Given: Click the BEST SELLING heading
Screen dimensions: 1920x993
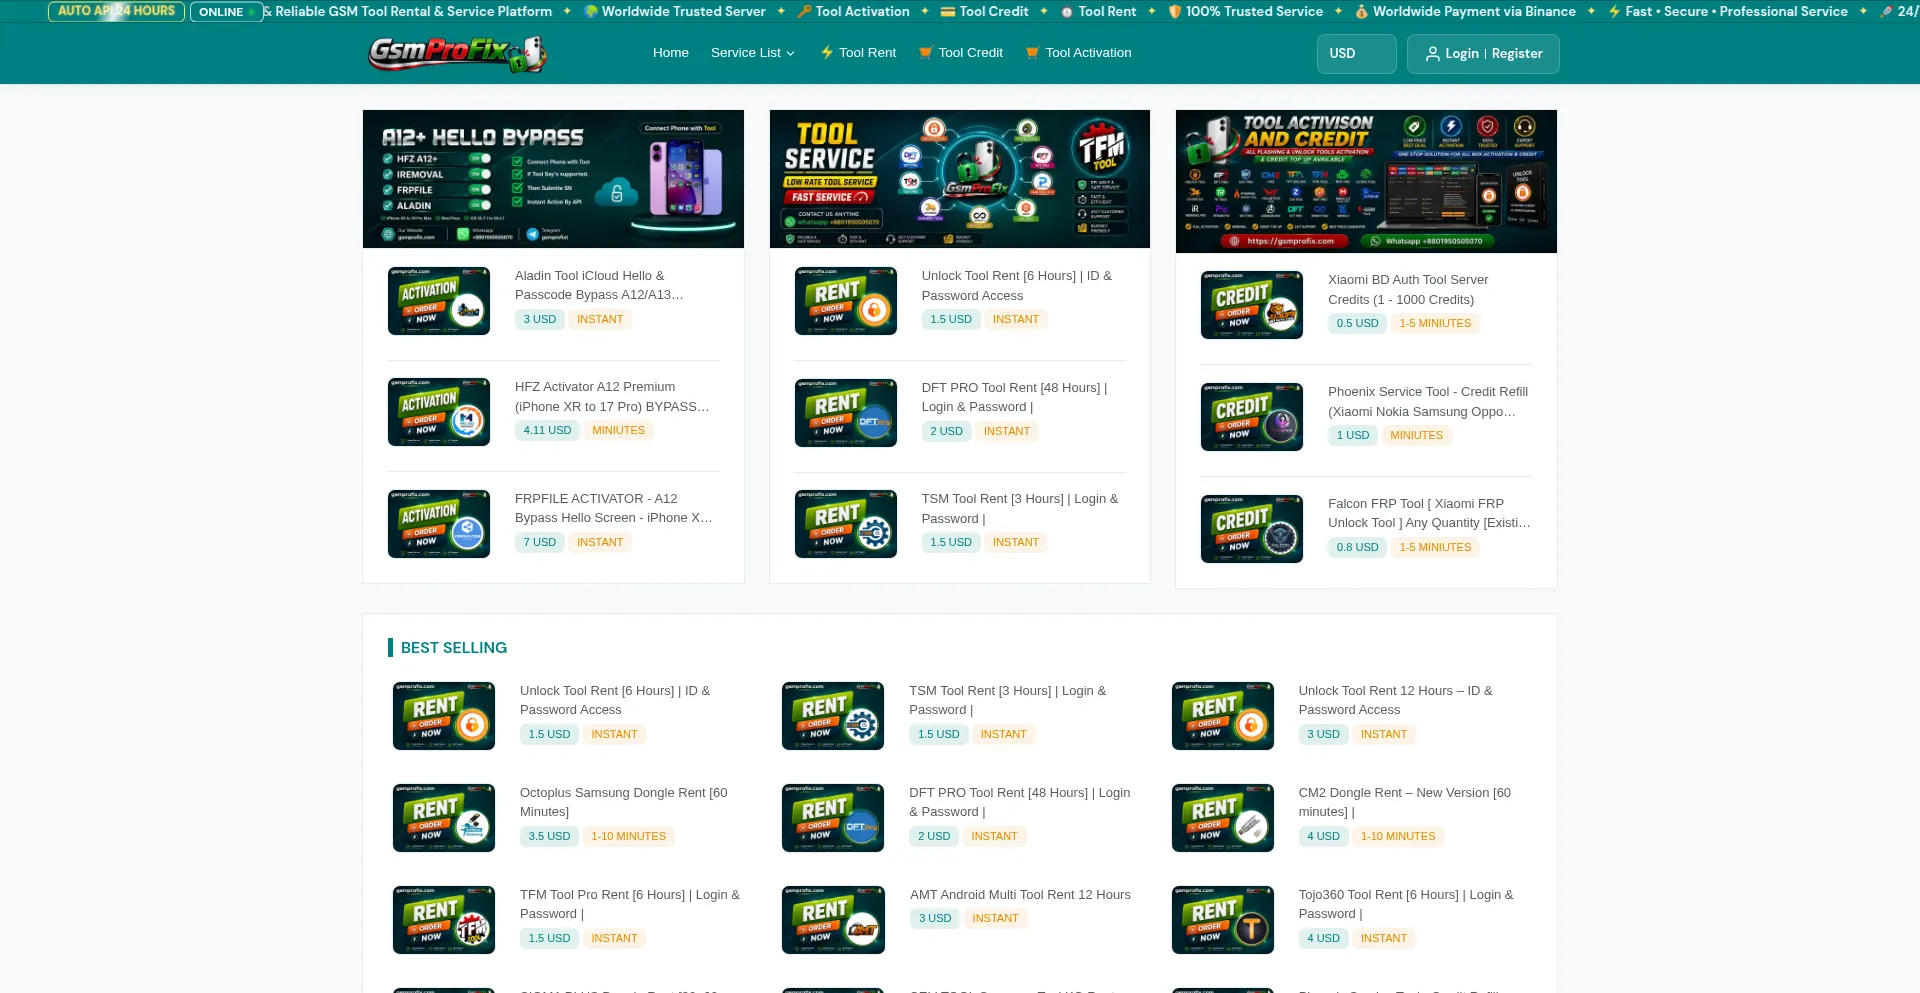Looking at the screenshot, I should (x=454, y=648).
